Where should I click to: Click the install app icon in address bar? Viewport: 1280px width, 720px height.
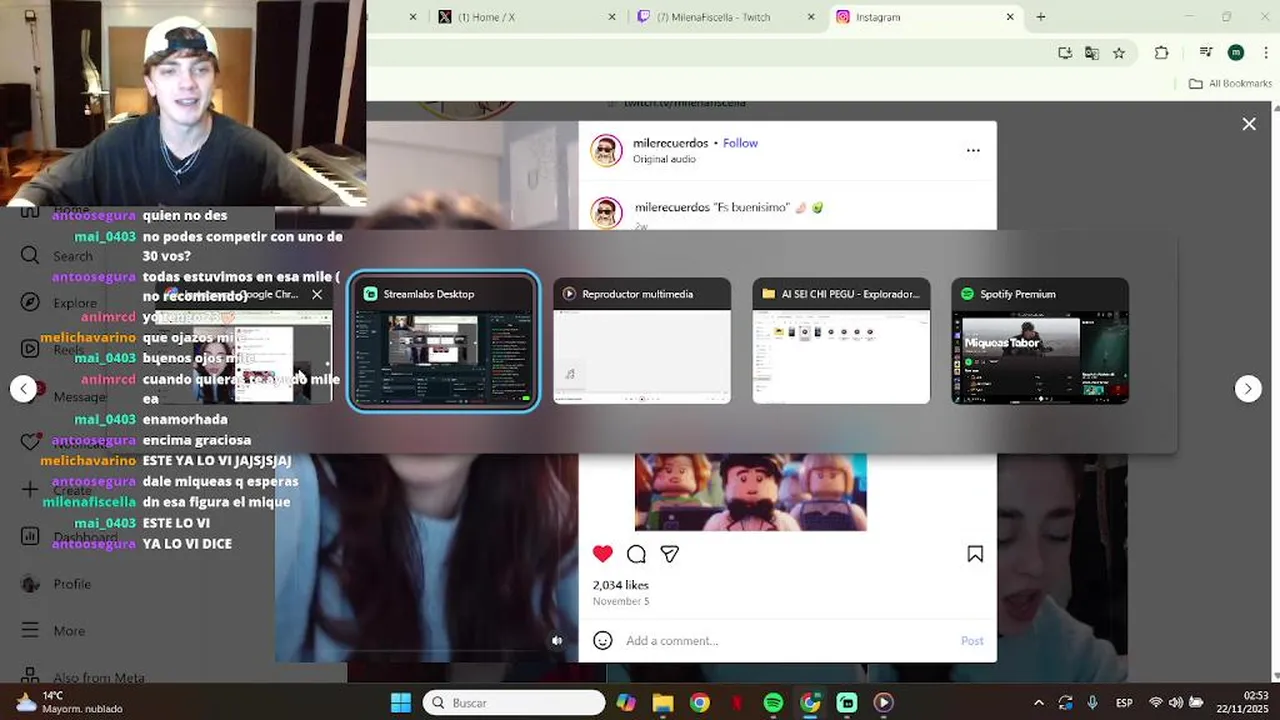(1065, 53)
